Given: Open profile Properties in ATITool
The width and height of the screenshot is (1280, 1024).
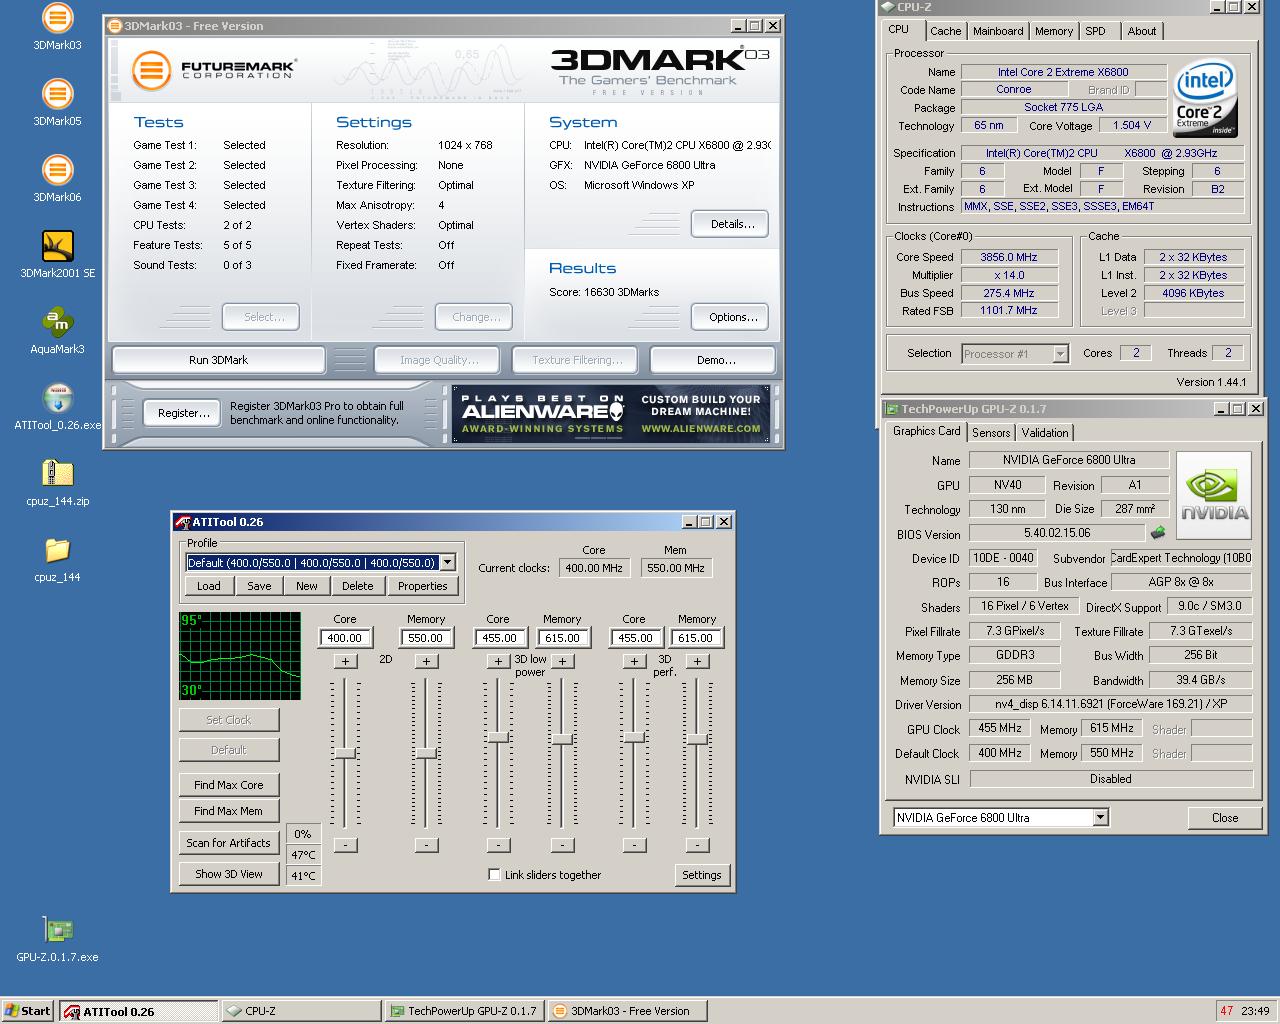Looking at the screenshot, I should tap(422, 586).
